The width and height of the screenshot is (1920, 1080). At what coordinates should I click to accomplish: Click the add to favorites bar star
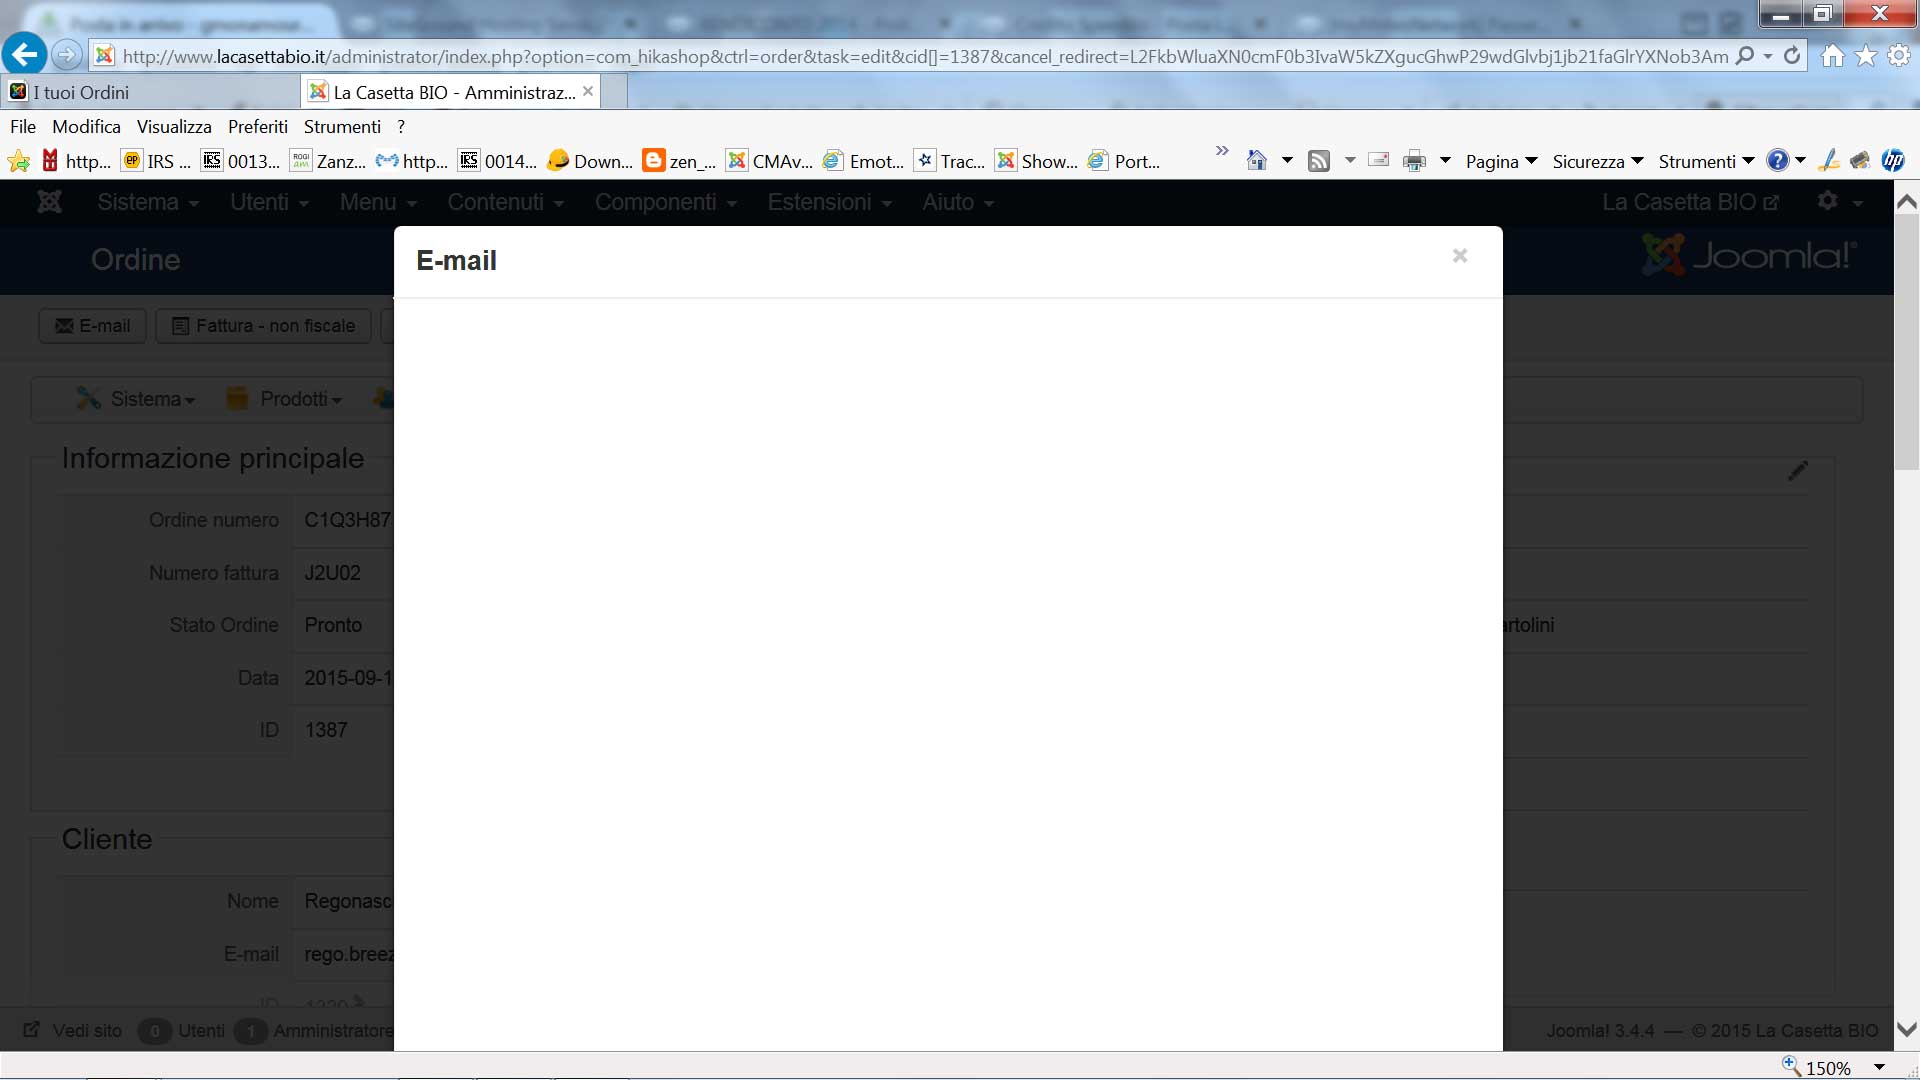point(18,161)
